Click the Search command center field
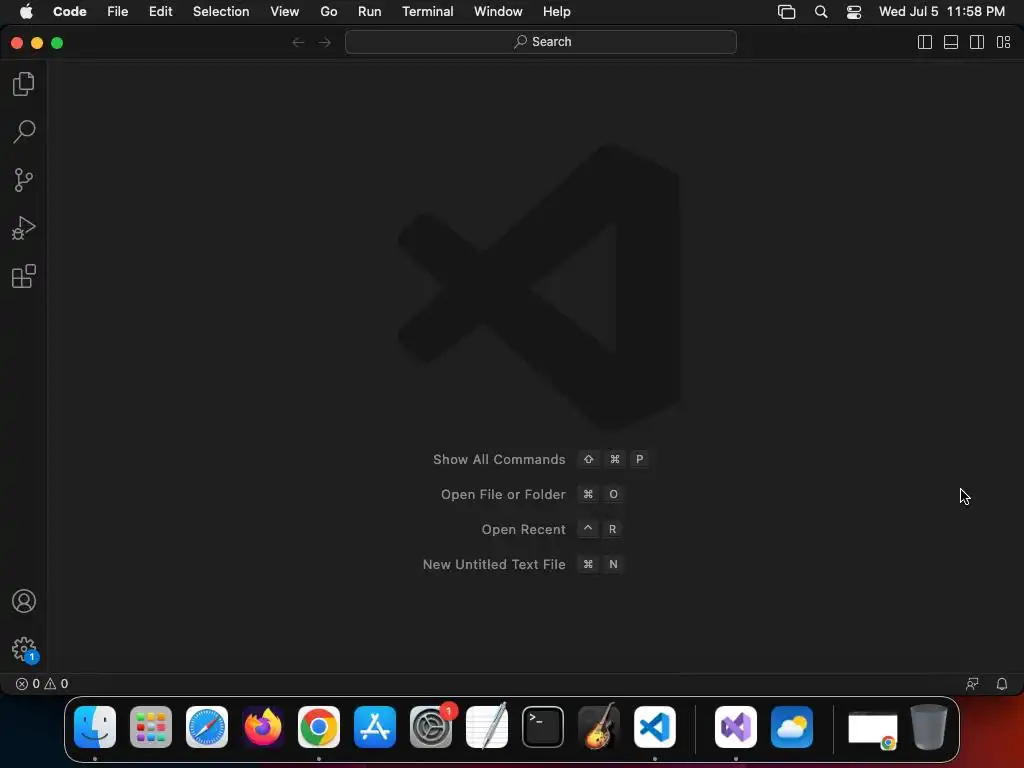Screen dimensions: 1024x768 tap(541, 42)
